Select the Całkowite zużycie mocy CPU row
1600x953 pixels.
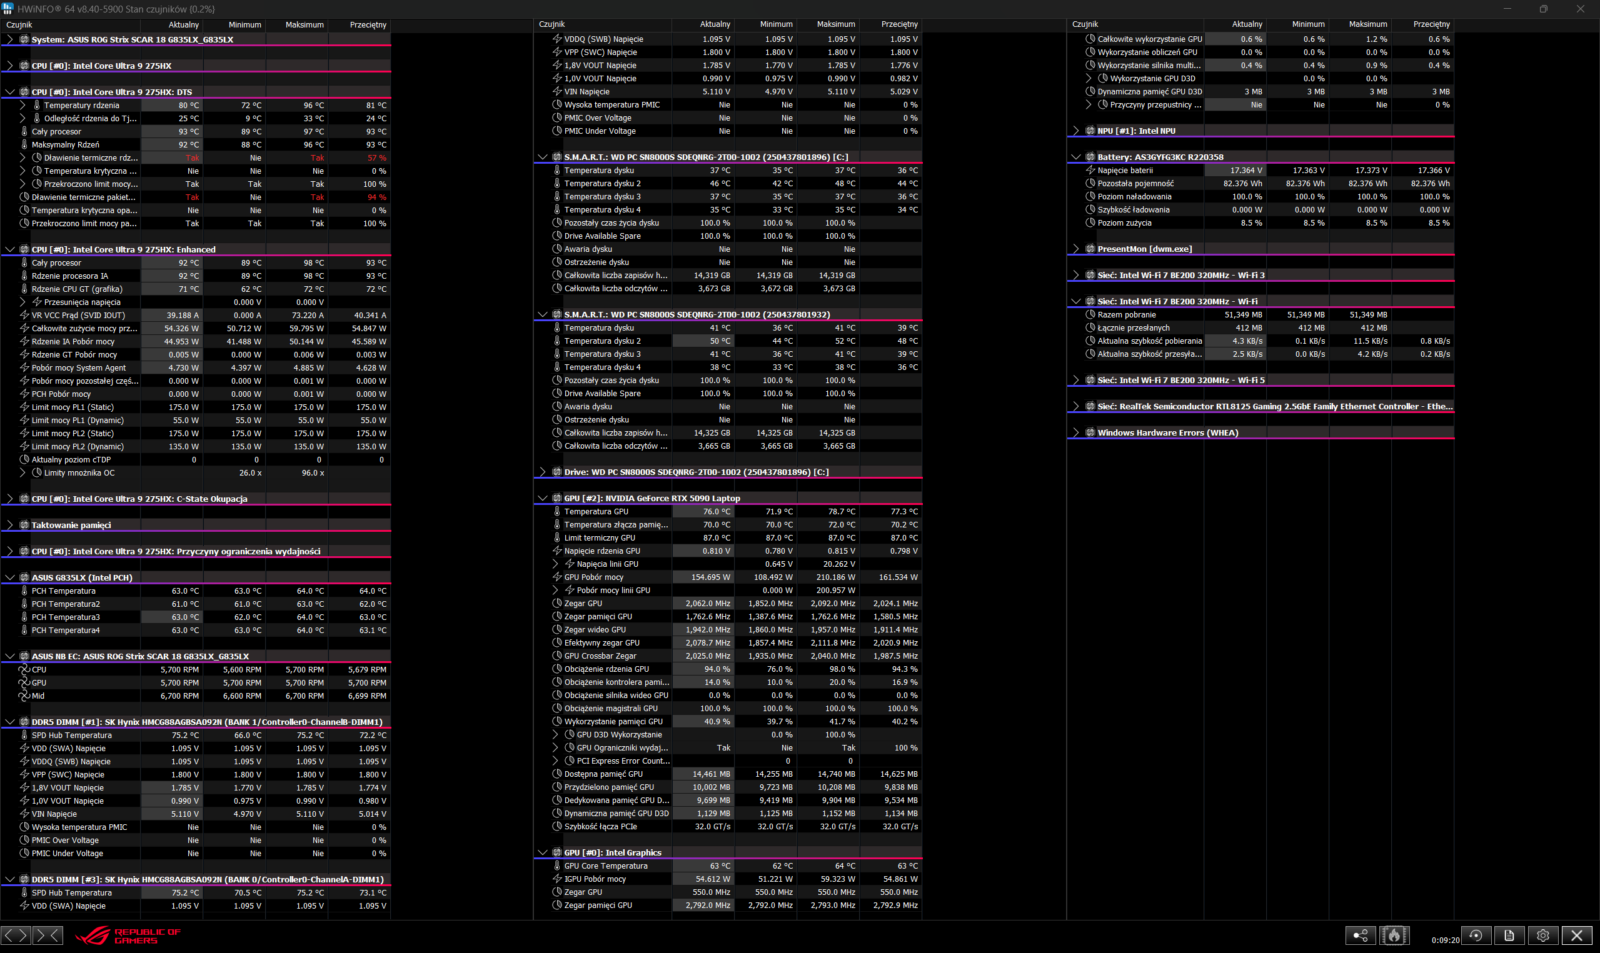tap(84, 328)
